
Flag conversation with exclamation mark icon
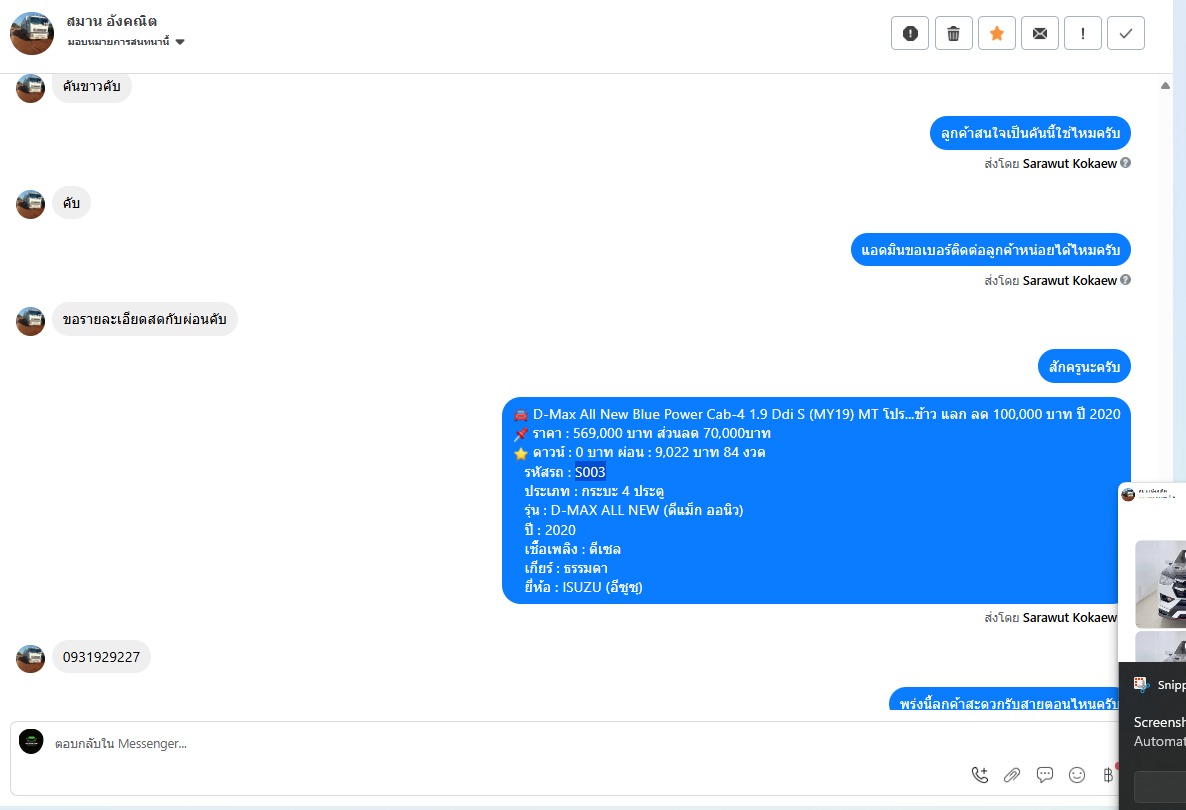coord(1082,33)
